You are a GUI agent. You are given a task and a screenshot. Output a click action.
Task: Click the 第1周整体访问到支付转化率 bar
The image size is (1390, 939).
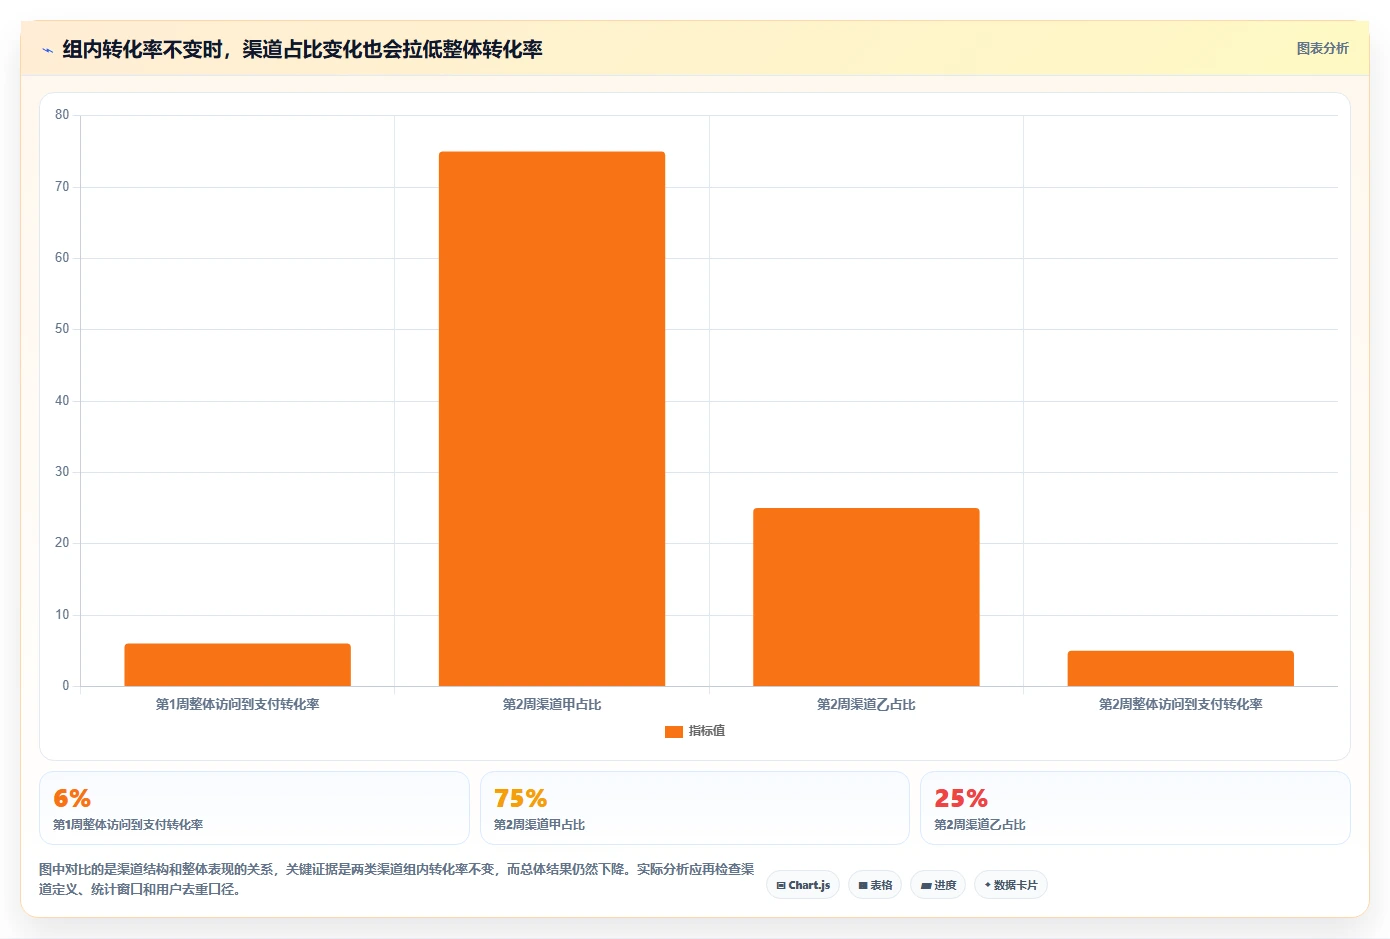[x=237, y=665]
